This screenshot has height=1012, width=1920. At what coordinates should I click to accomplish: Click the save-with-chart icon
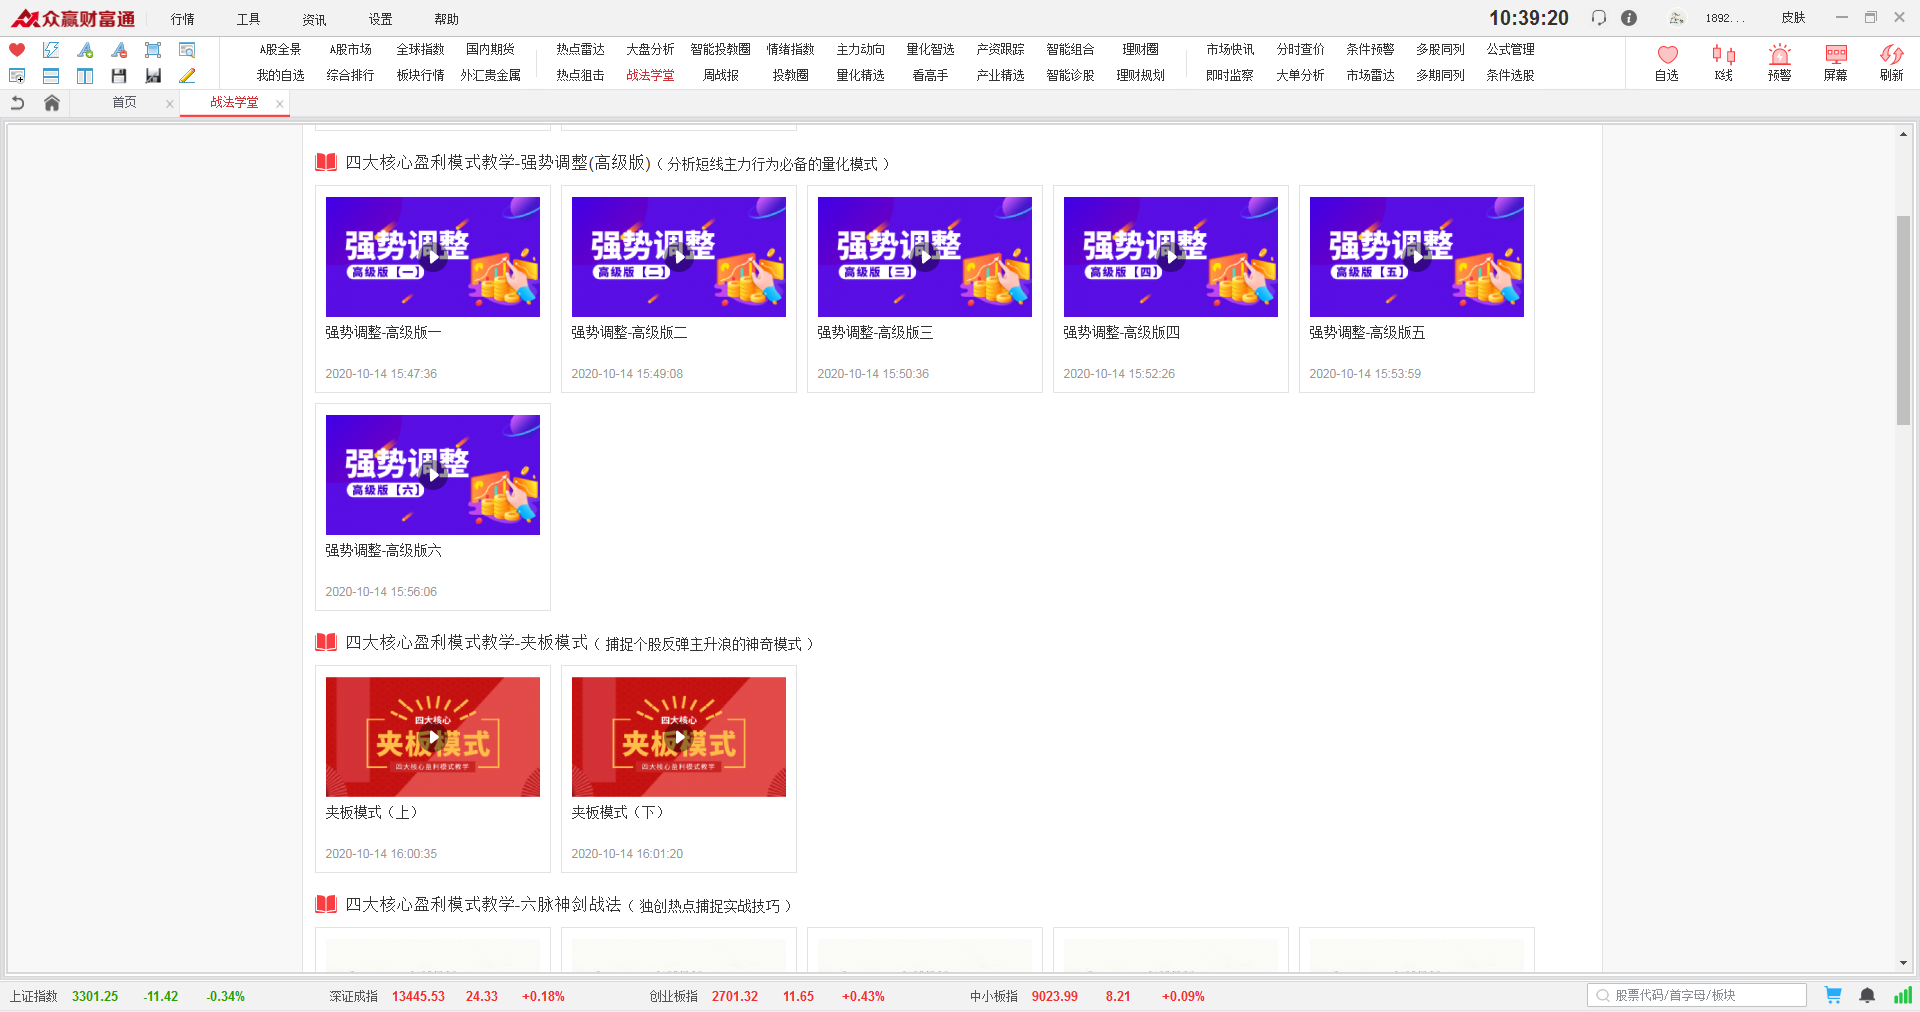tap(153, 76)
